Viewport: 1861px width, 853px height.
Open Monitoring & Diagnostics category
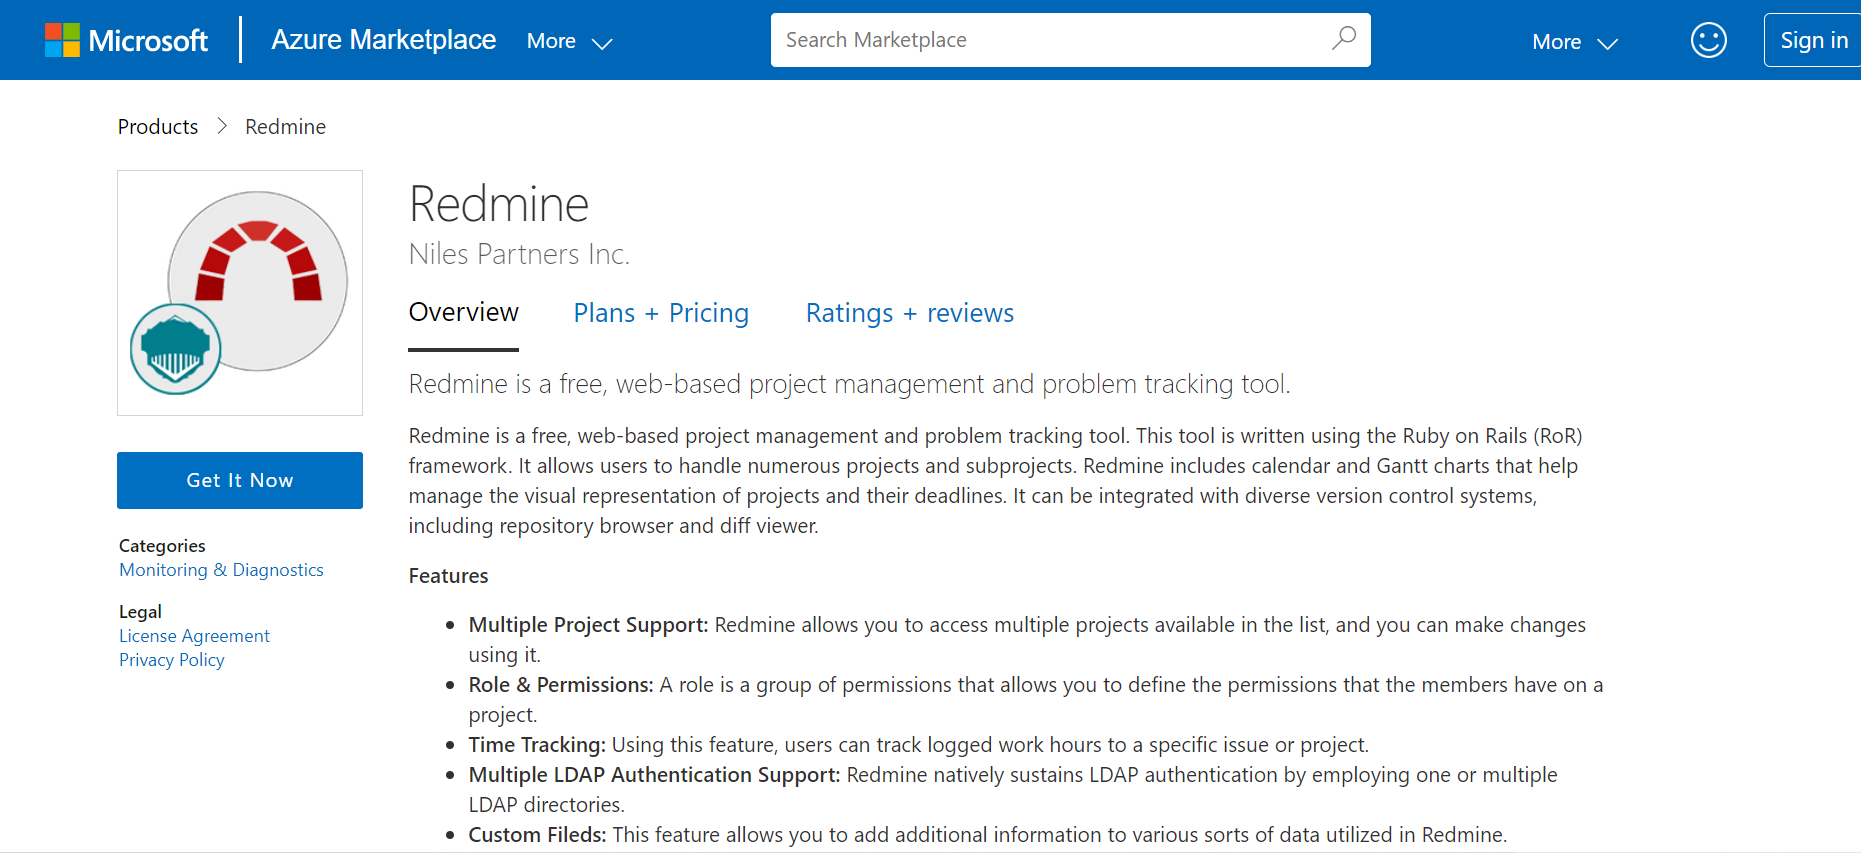(221, 570)
